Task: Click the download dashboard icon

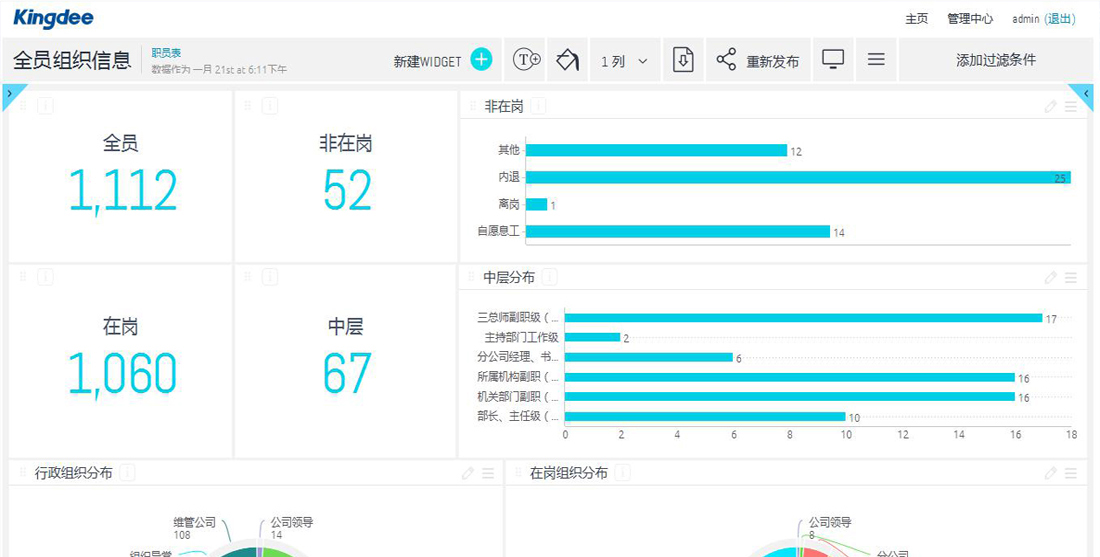Action: point(683,60)
